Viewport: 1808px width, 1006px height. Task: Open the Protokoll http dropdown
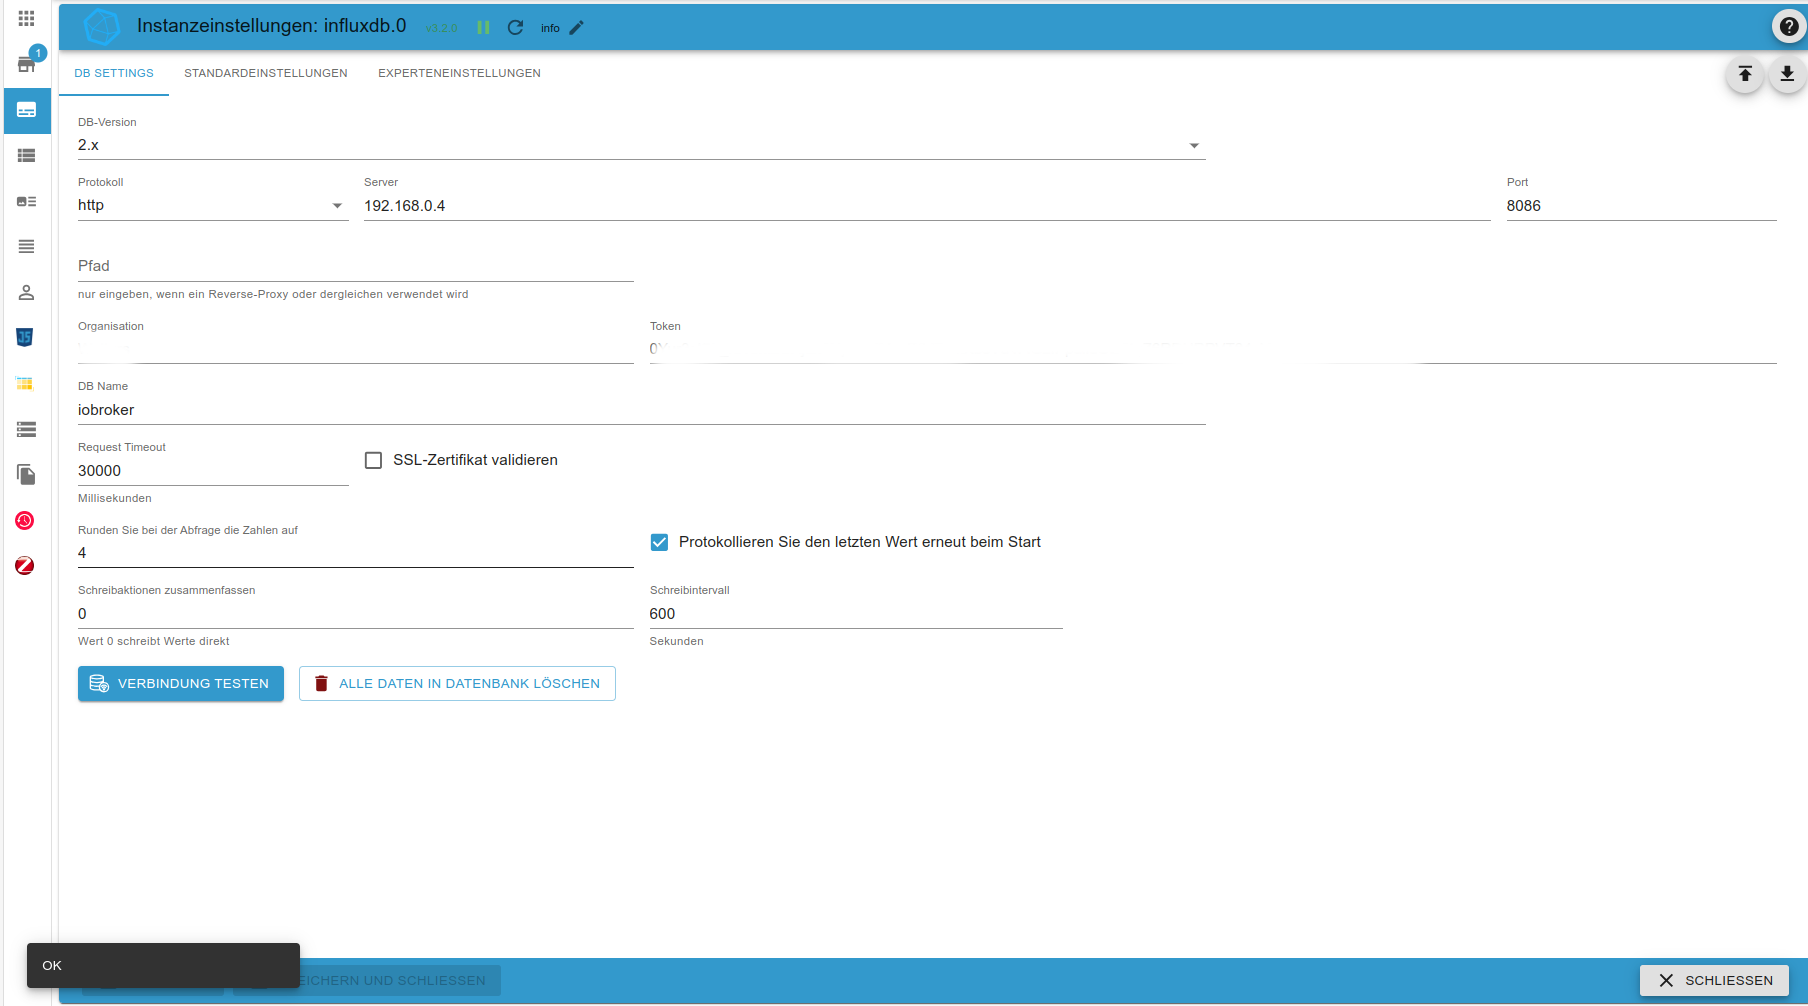click(x=213, y=206)
